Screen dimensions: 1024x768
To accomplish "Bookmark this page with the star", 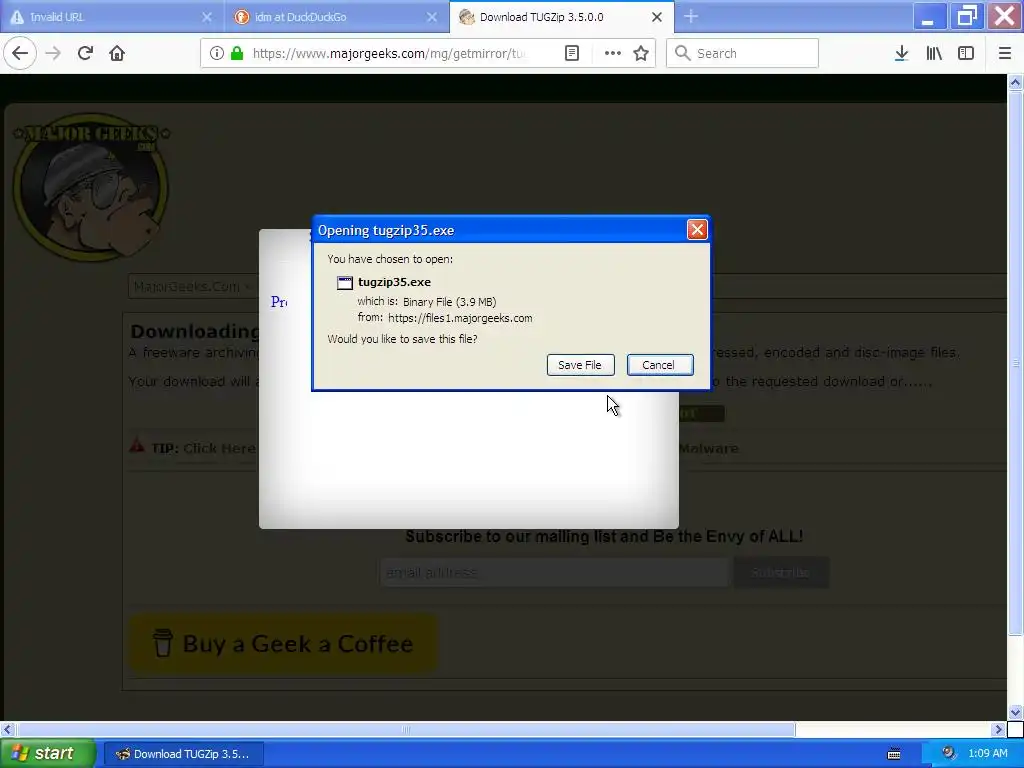I will click(x=641, y=54).
